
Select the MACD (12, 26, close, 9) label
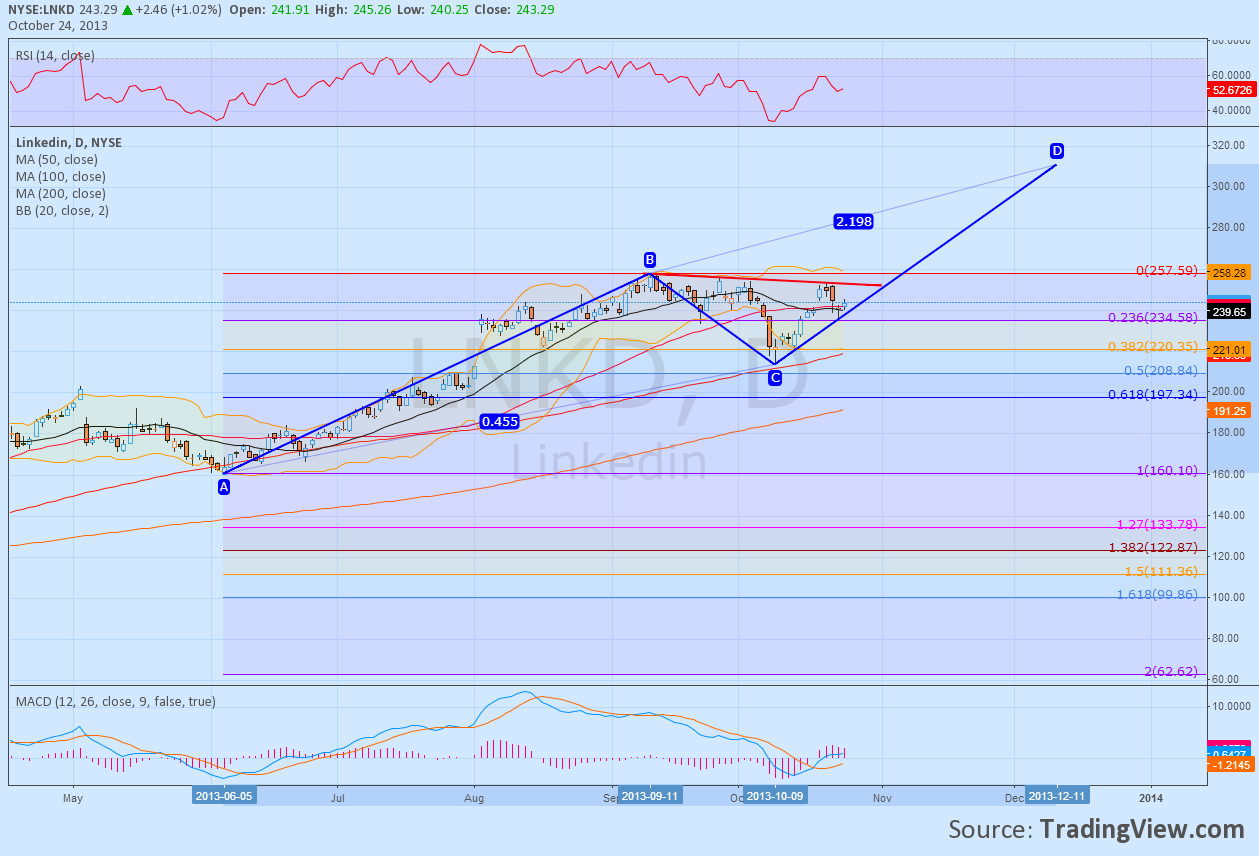point(115,702)
